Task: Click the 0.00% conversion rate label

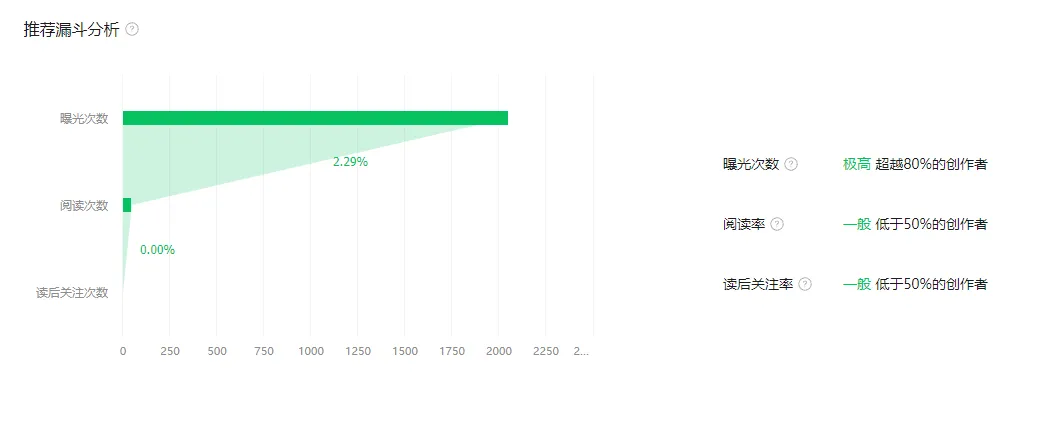Action: pyautogui.click(x=157, y=249)
